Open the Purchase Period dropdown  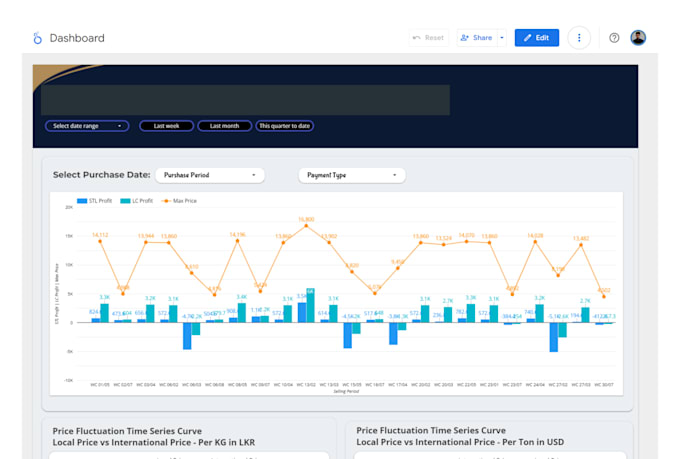coord(210,175)
